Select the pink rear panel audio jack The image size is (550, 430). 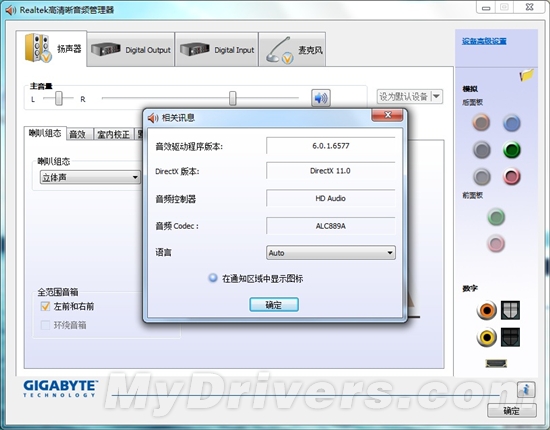pyautogui.click(x=511, y=176)
